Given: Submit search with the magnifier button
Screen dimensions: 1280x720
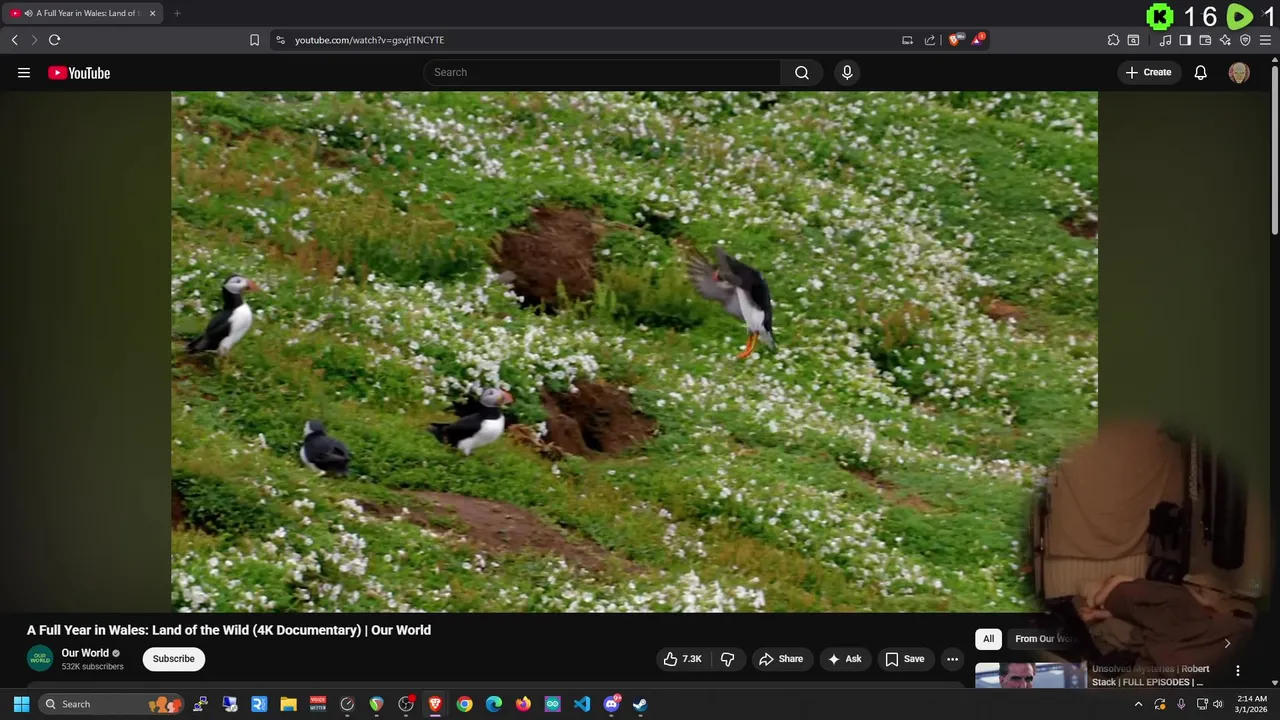Looking at the screenshot, I should [x=802, y=72].
